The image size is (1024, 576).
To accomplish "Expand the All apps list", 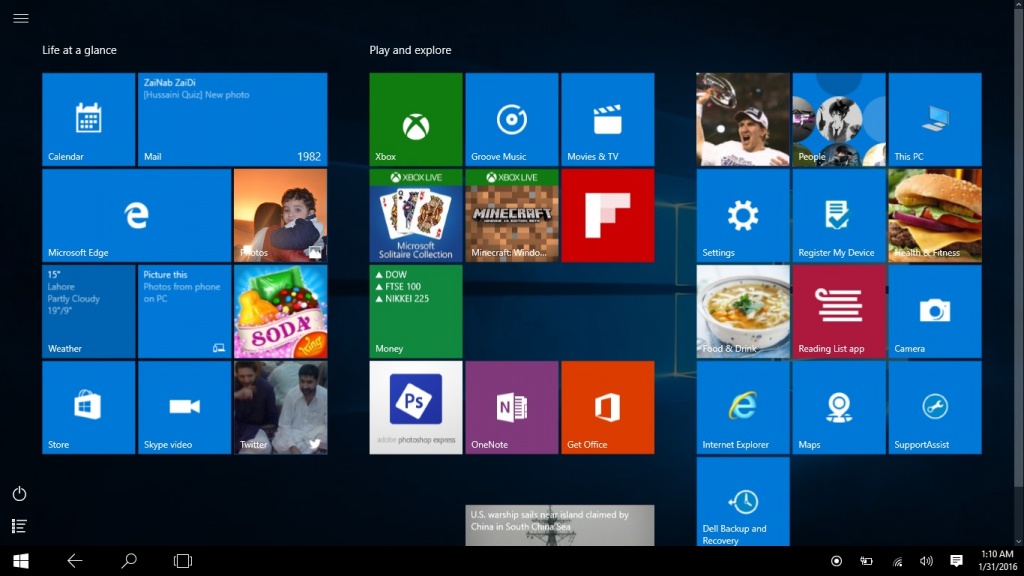I will pyautogui.click(x=19, y=525).
